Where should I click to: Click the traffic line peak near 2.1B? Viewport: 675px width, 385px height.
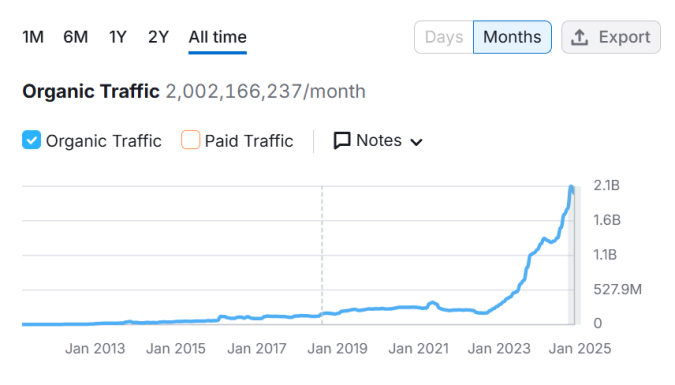pos(571,187)
